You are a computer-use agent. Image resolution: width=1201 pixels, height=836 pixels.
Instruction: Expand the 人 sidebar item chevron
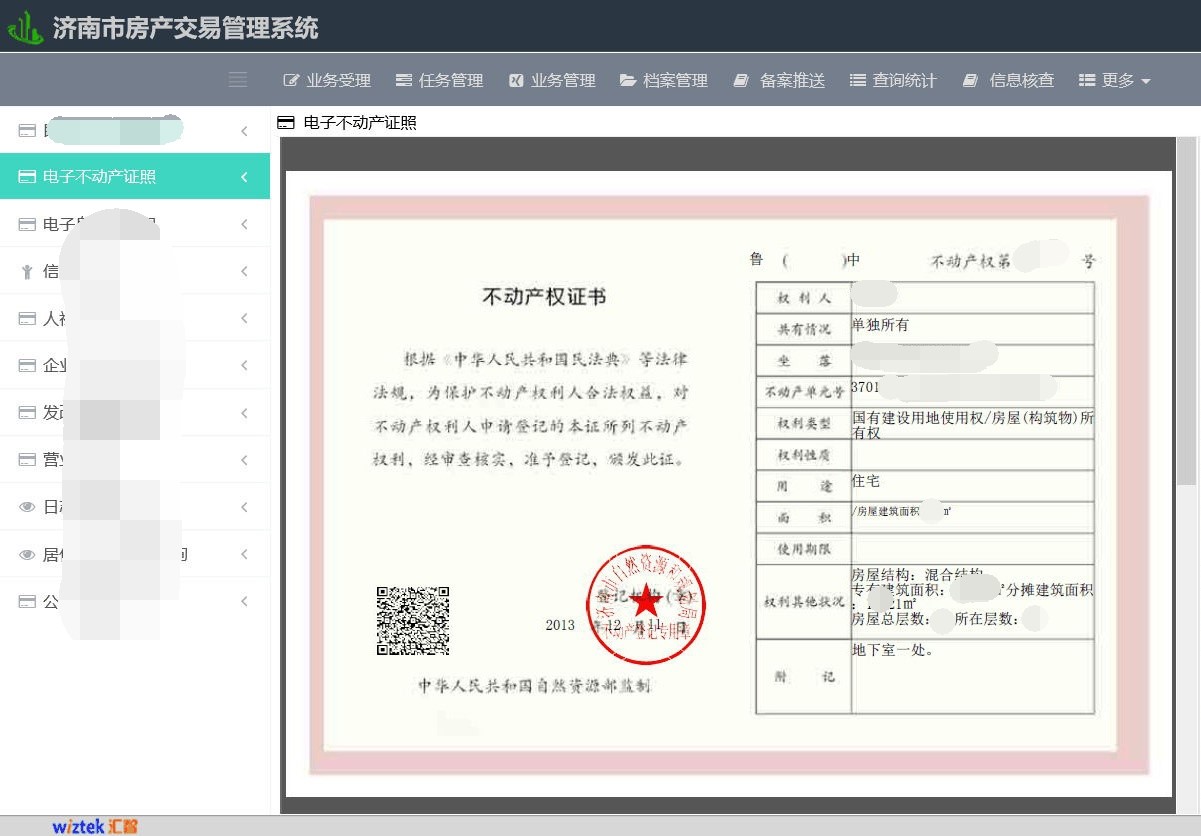244,319
